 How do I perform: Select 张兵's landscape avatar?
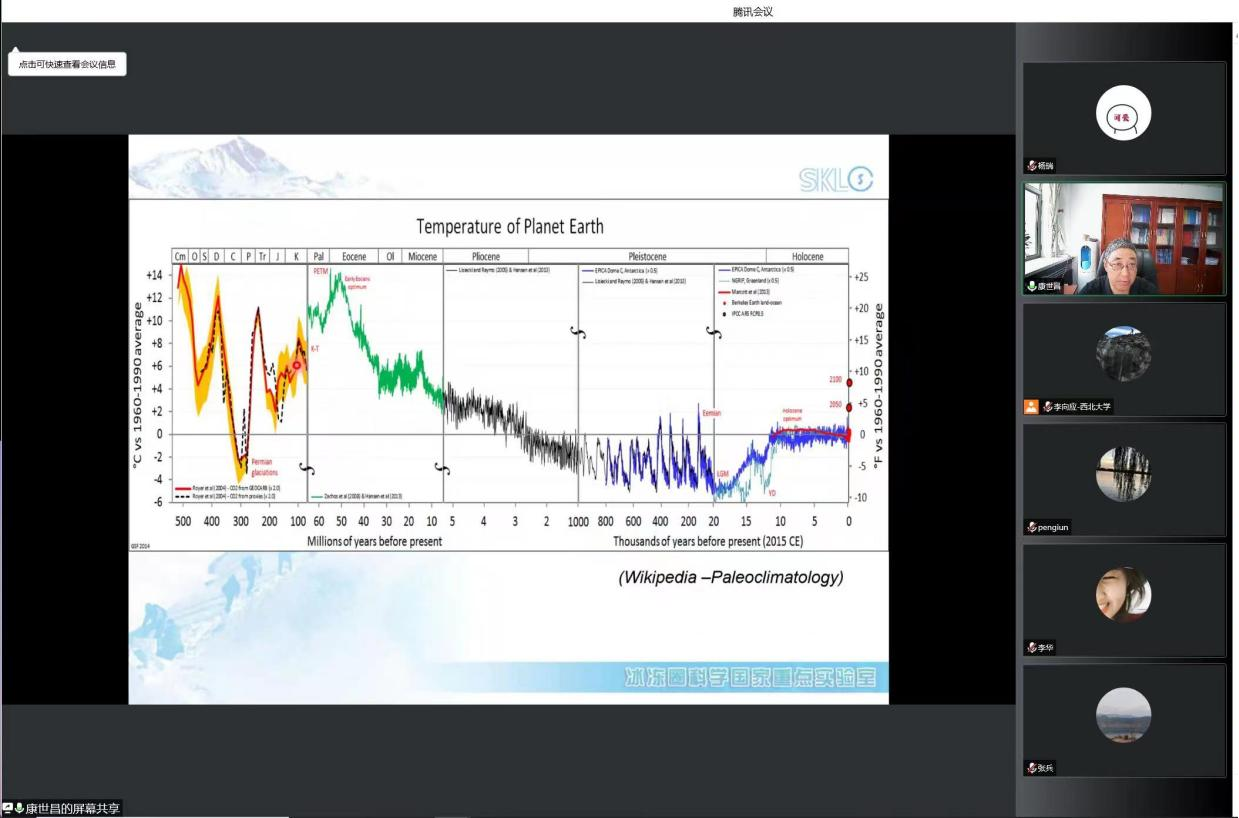(x=1123, y=715)
